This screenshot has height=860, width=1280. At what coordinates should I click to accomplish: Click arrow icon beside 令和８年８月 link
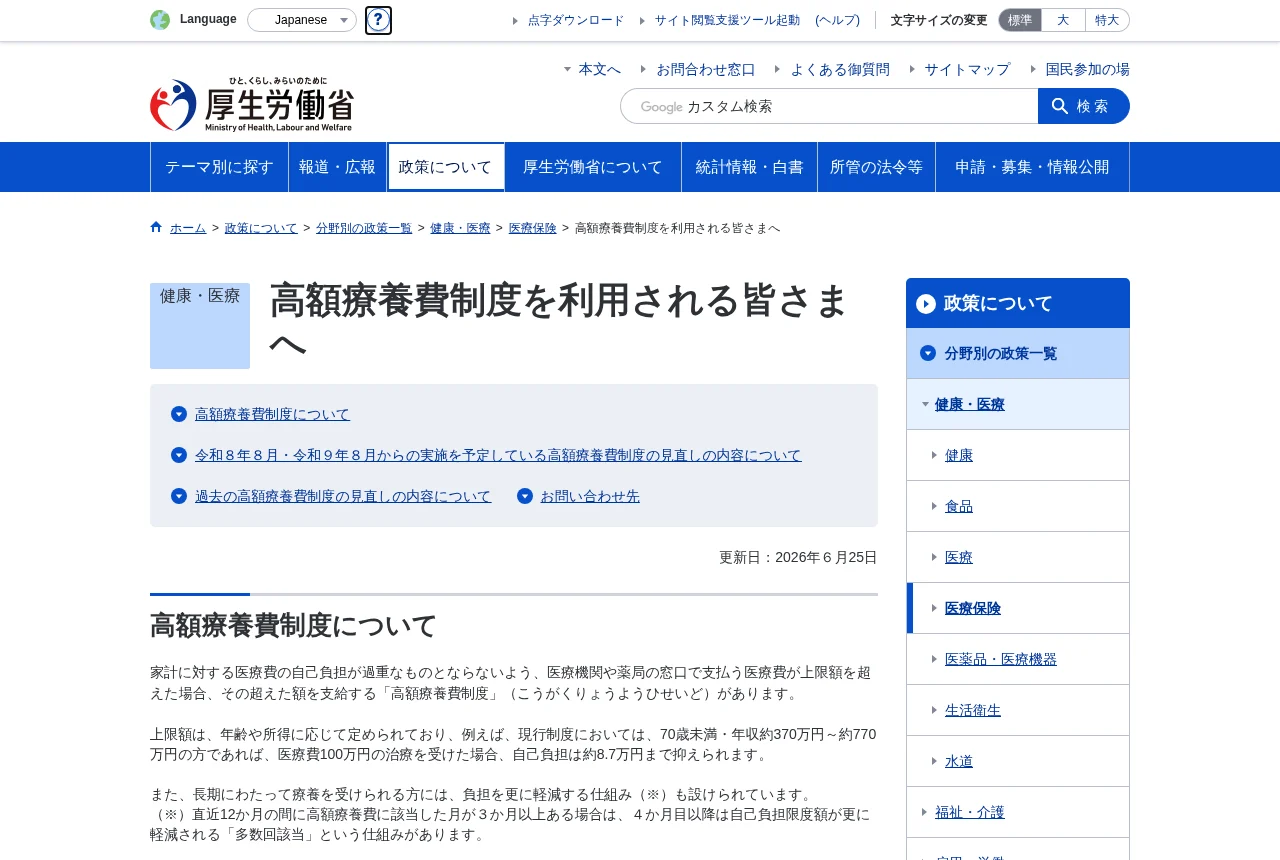[x=179, y=455]
